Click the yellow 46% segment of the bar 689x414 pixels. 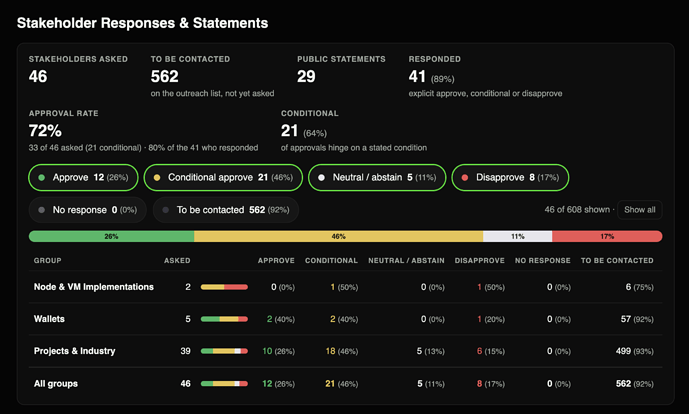click(x=338, y=236)
